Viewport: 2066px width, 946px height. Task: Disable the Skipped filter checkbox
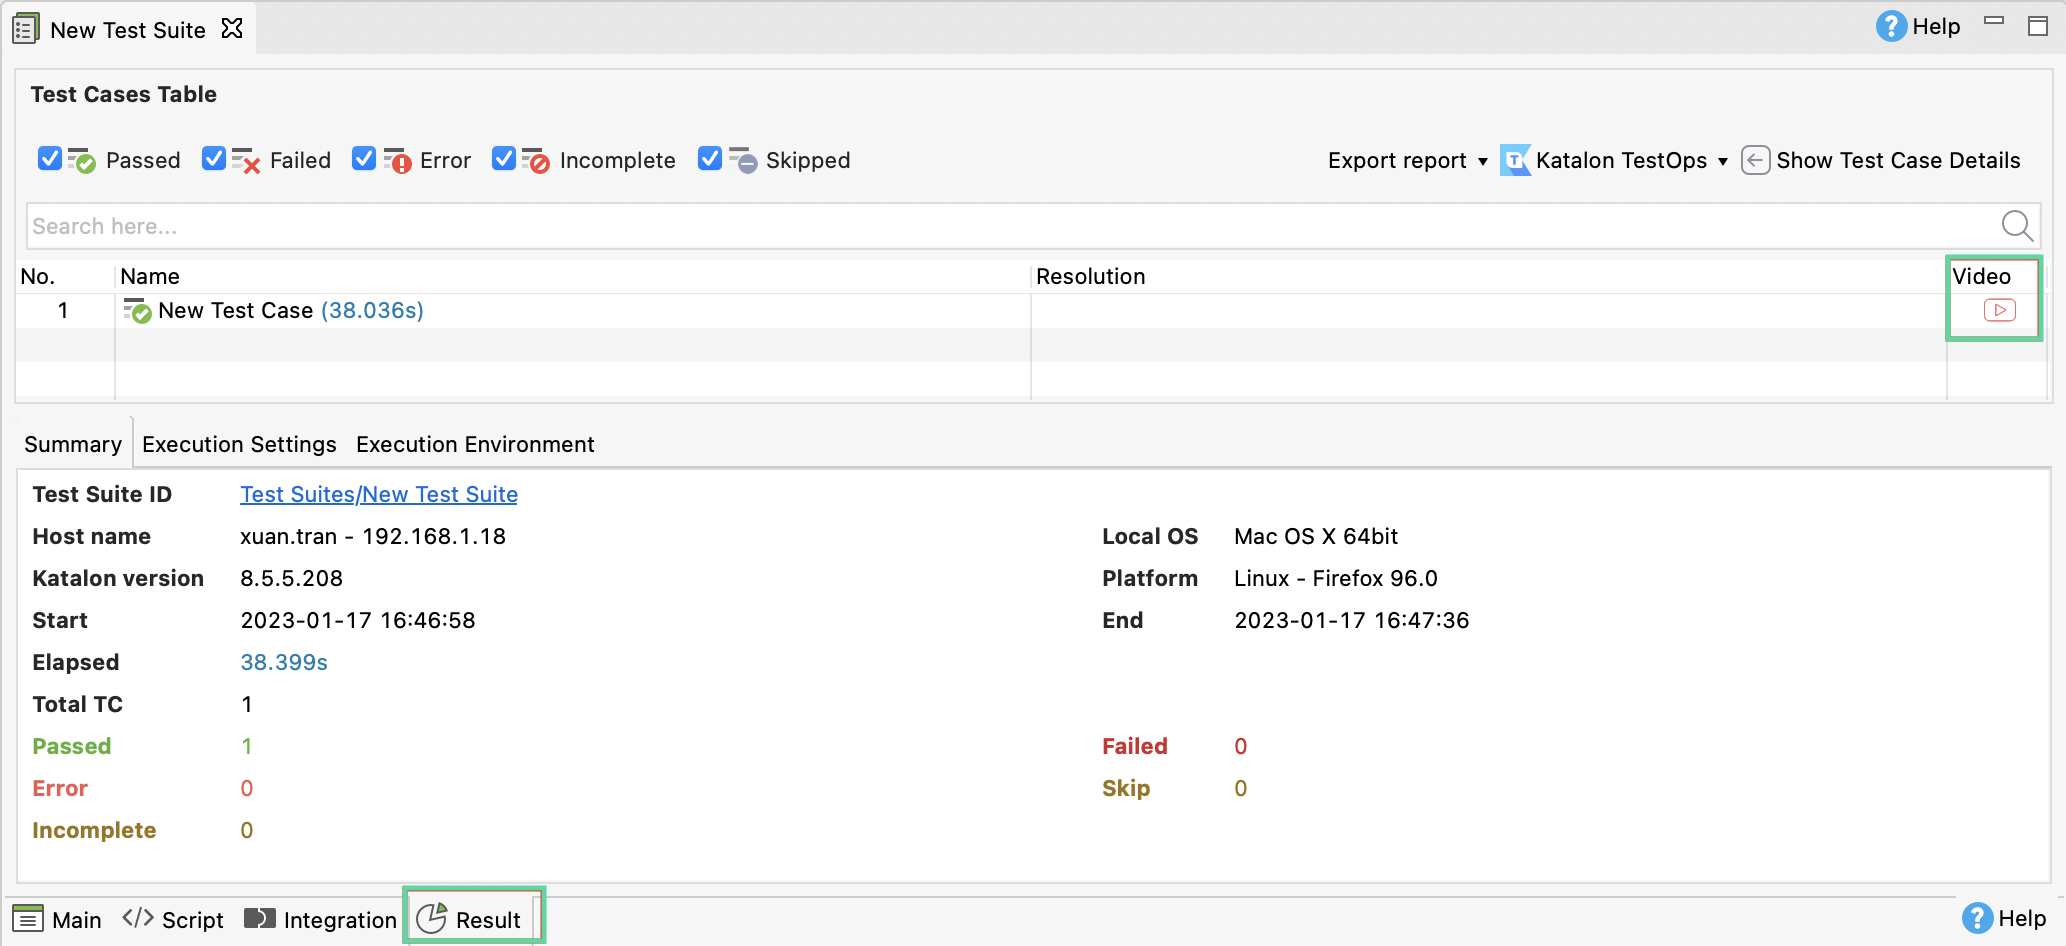coord(710,159)
